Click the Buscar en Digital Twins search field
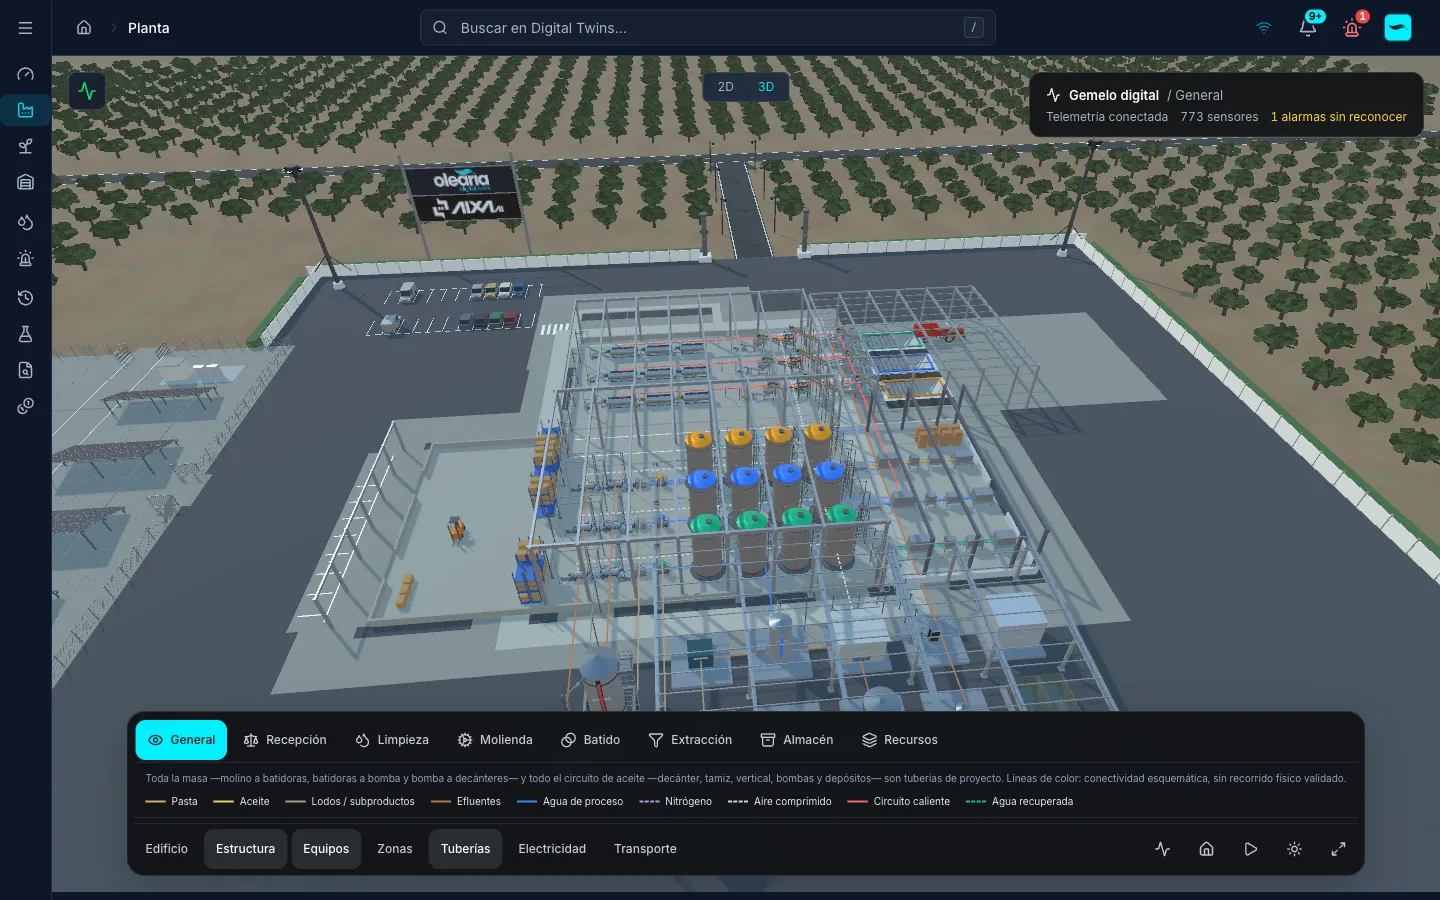This screenshot has width=1440, height=900. pyautogui.click(x=708, y=28)
